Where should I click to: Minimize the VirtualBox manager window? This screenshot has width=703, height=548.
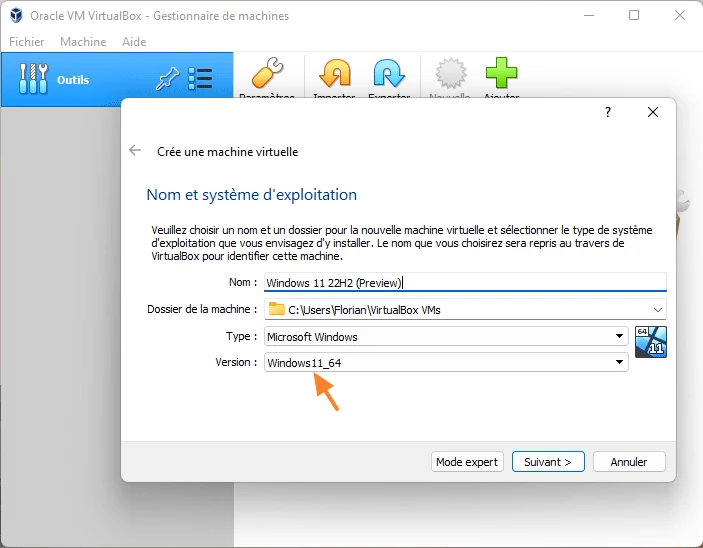(589, 15)
